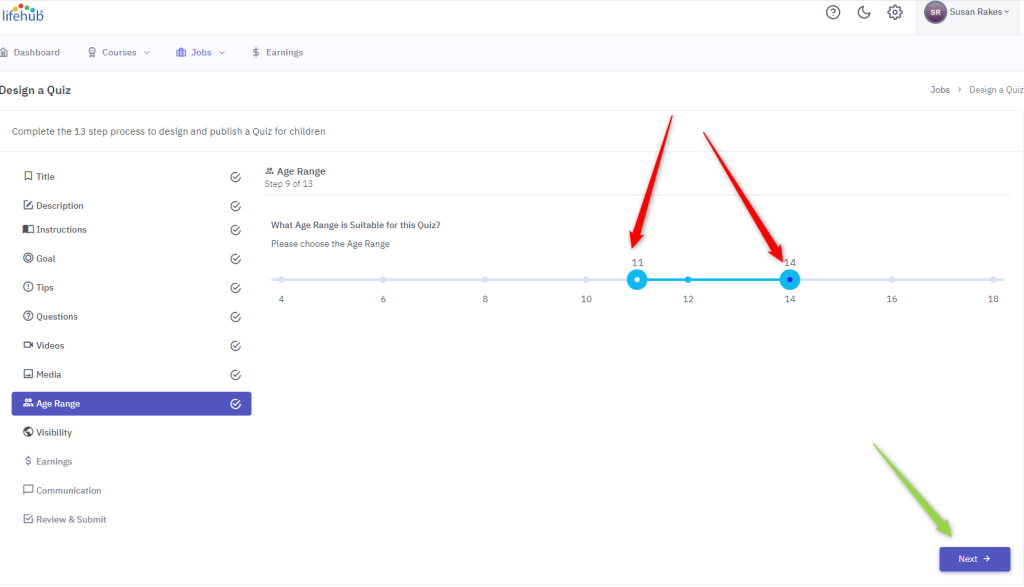Click the SR user avatar
The width and height of the screenshot is (1024, 587).
tap(935, 12)
